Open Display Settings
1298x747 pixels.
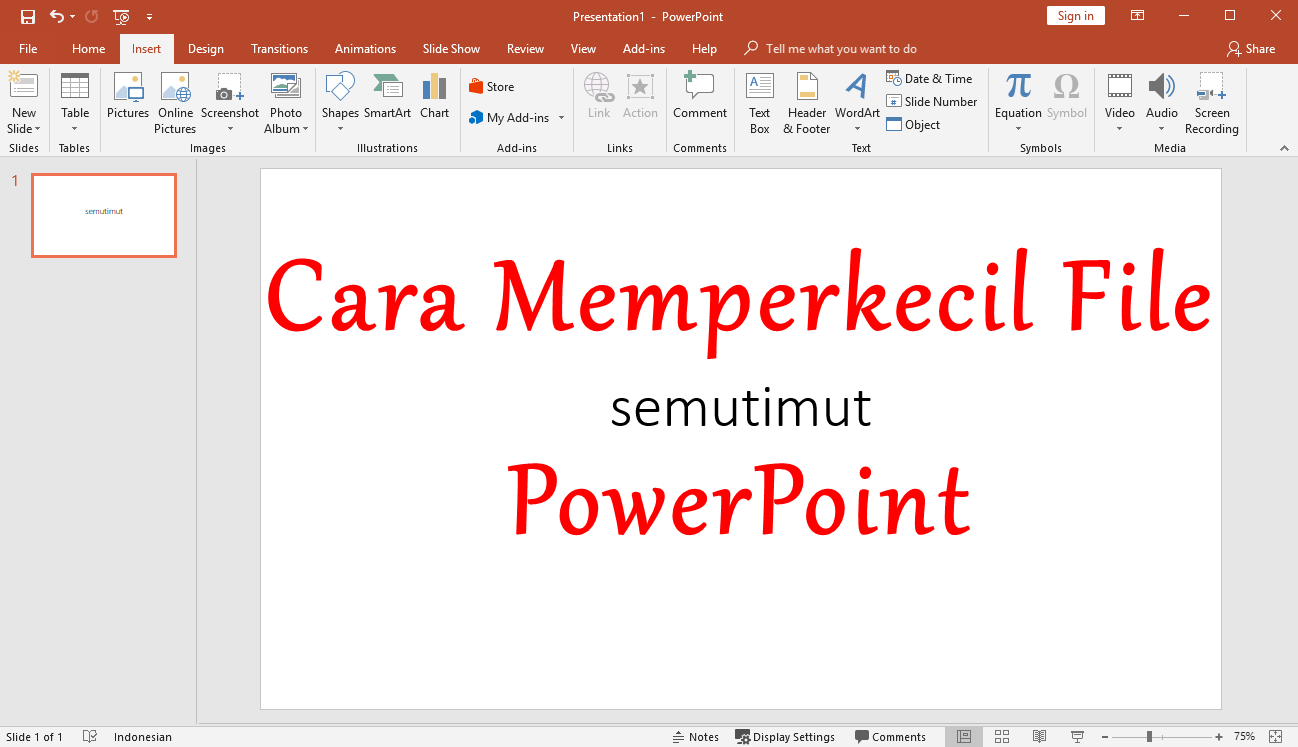[x=785, y=737]
